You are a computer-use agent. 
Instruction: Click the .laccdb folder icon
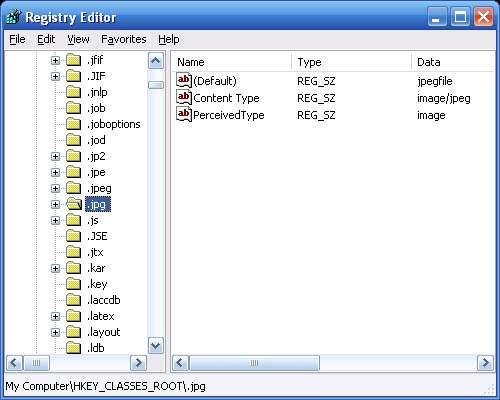(x=74, y=300)
